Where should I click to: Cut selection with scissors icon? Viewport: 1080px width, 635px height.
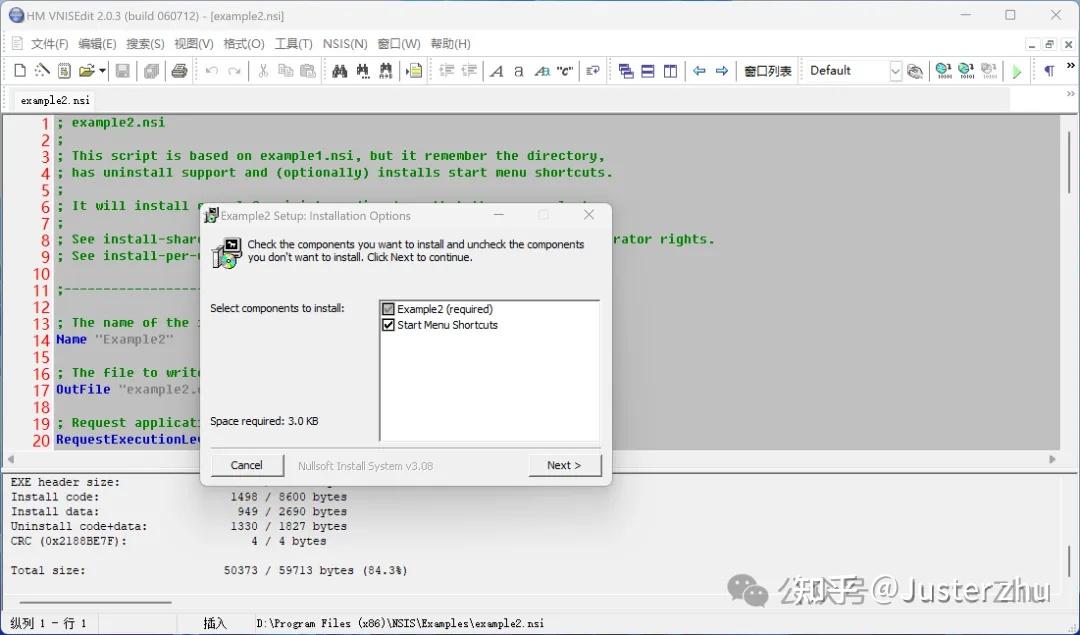click(263, 71)
